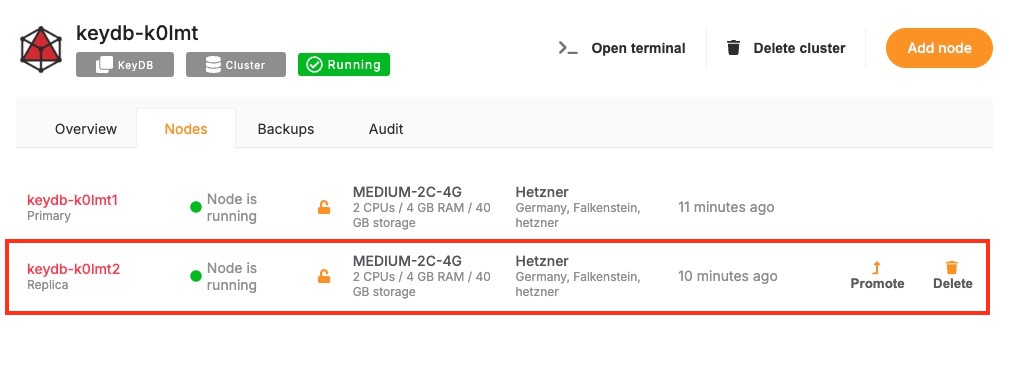Click the trash icon beside Delete cluster
Image resolution: width=1009 pixels, height=373 pixels.
tap(734, 48)
